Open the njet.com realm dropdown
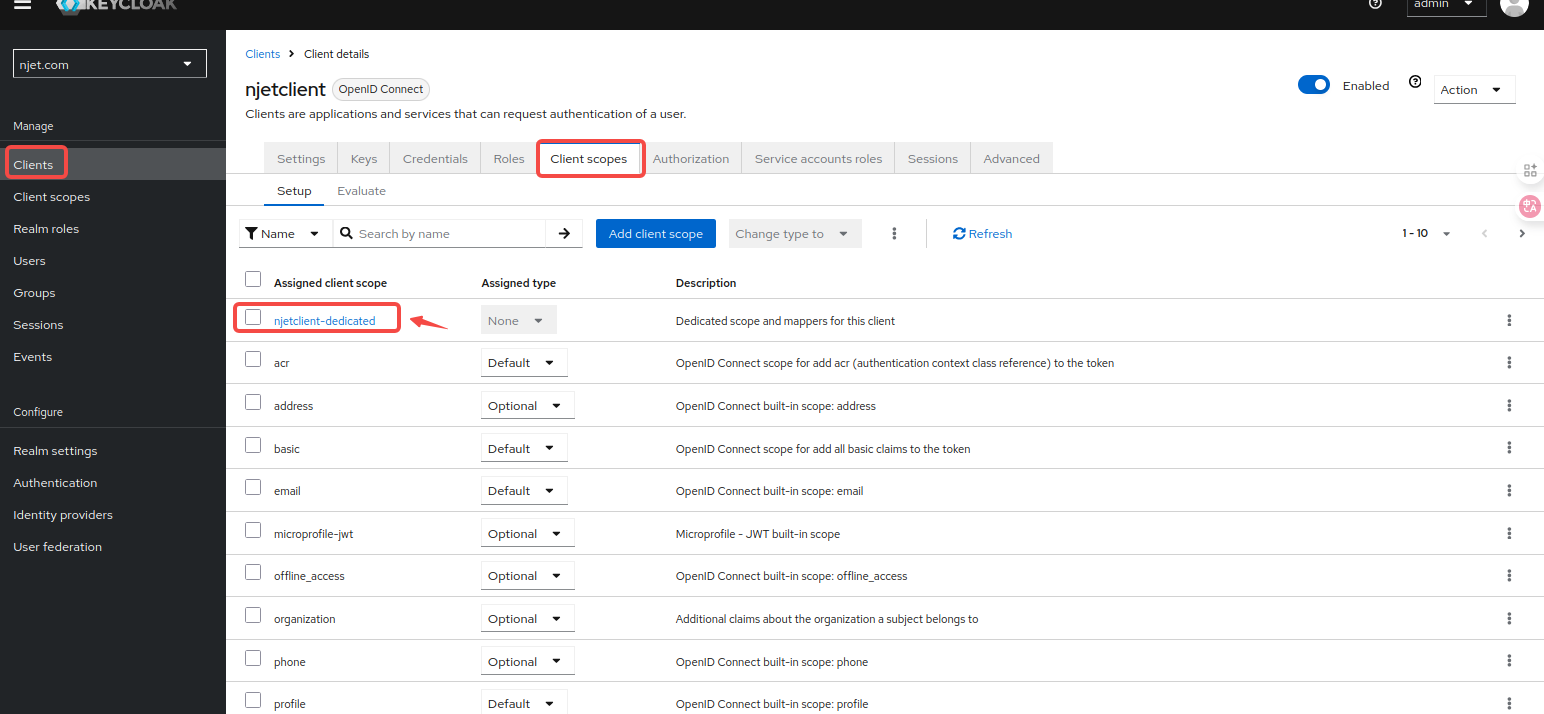The image size is (1544, 714). [x=109, y=64]
